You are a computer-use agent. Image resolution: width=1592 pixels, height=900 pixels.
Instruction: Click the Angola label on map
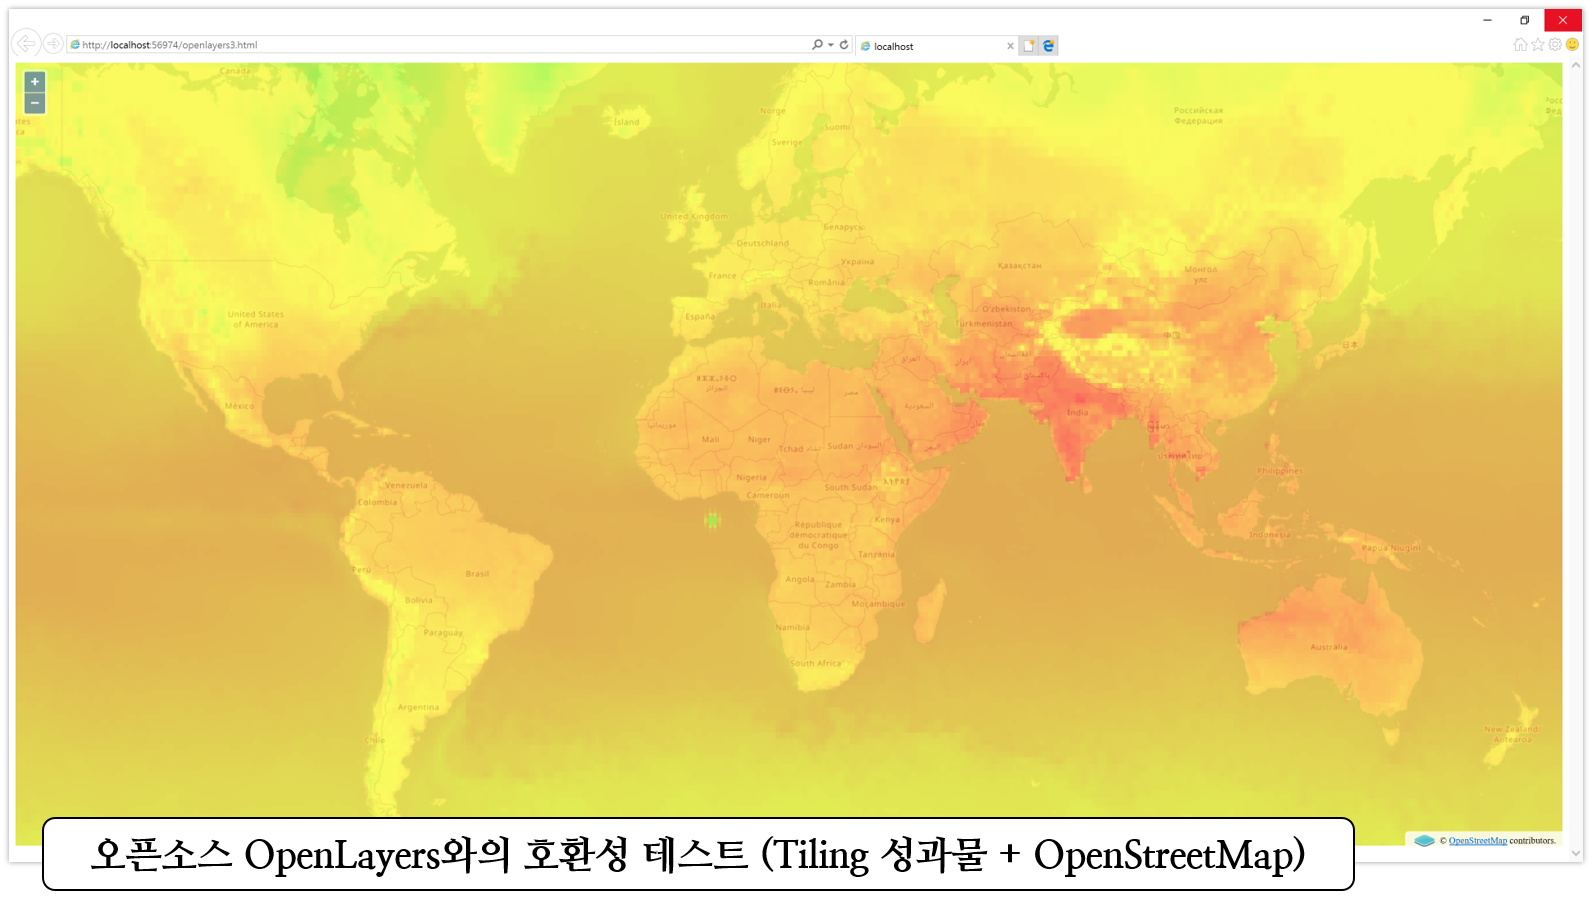click(x=800, y=579)
